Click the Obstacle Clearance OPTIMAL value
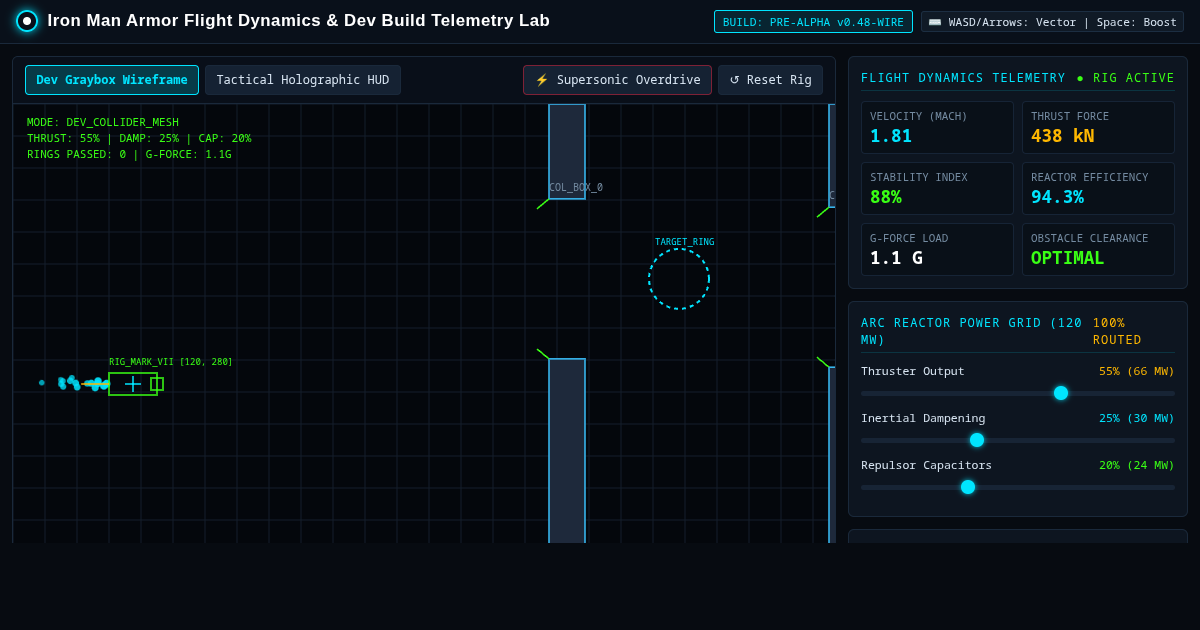This screenshot has width=1200, height=630. 1067,258
